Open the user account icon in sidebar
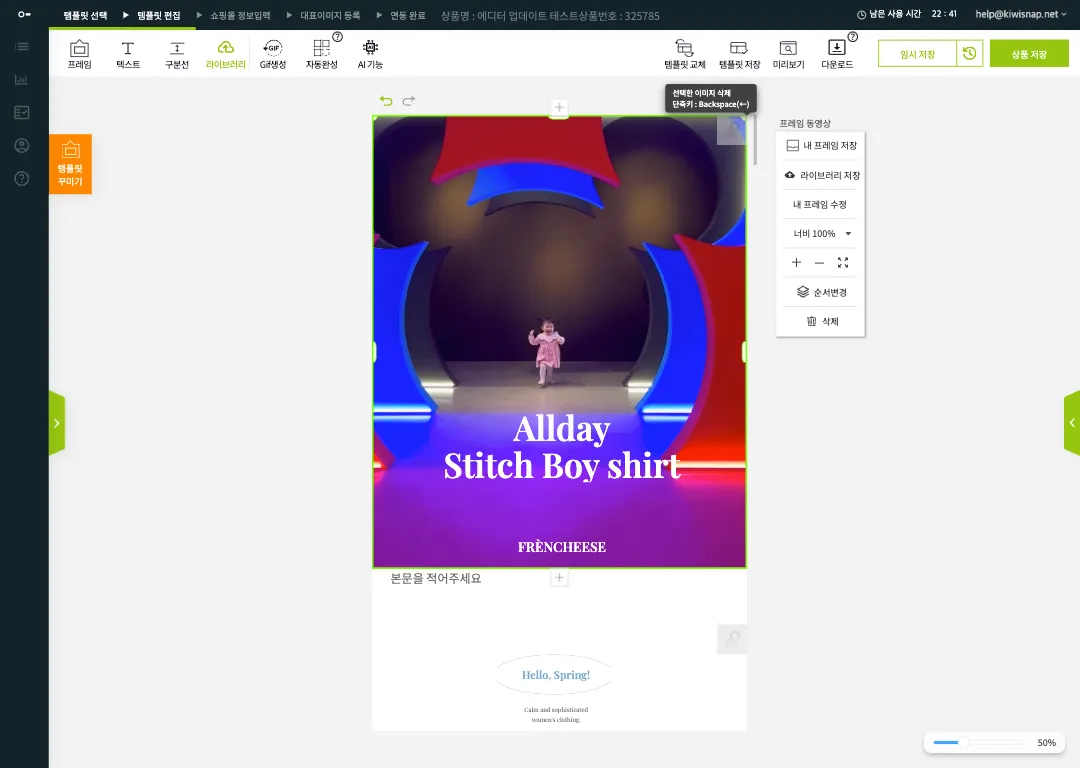Screen dimensions: 1080x768 tap(22, 145)
